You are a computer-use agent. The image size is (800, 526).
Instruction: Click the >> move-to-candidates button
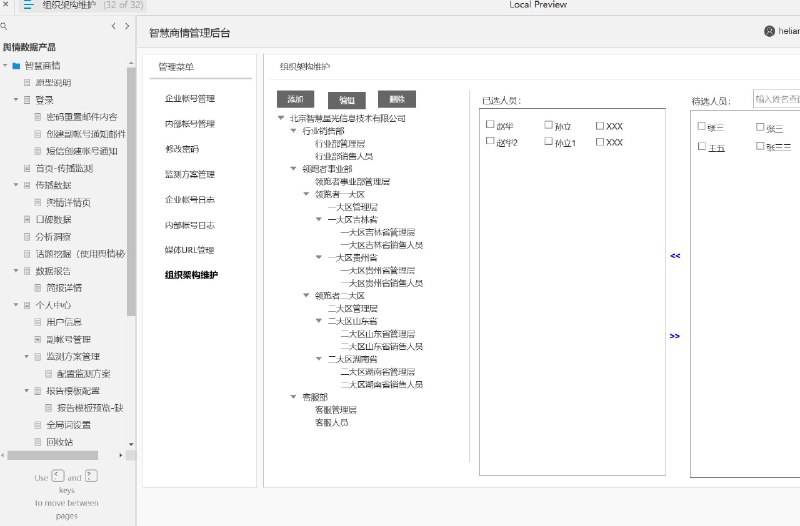(674, 336)
